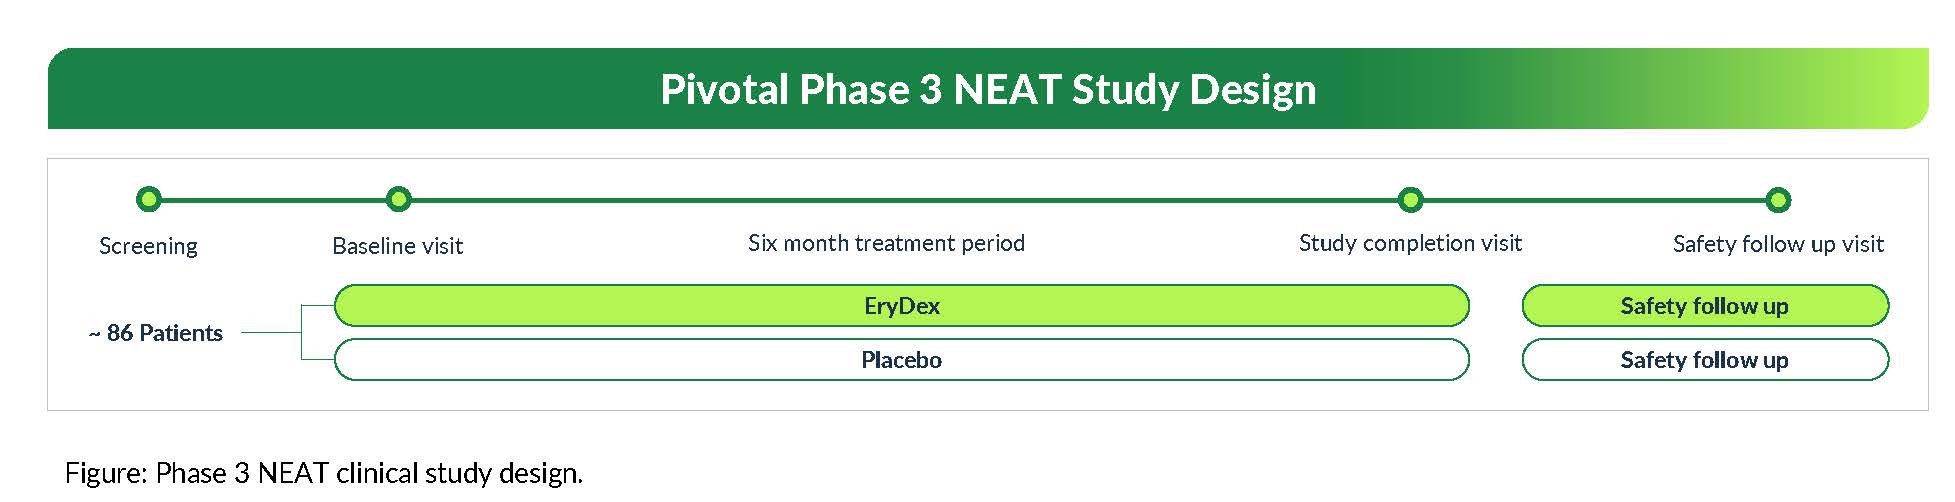Click the white Safety follow up pill
Viewport: 1955px width, 502px height.
[x=1704, y=360]
